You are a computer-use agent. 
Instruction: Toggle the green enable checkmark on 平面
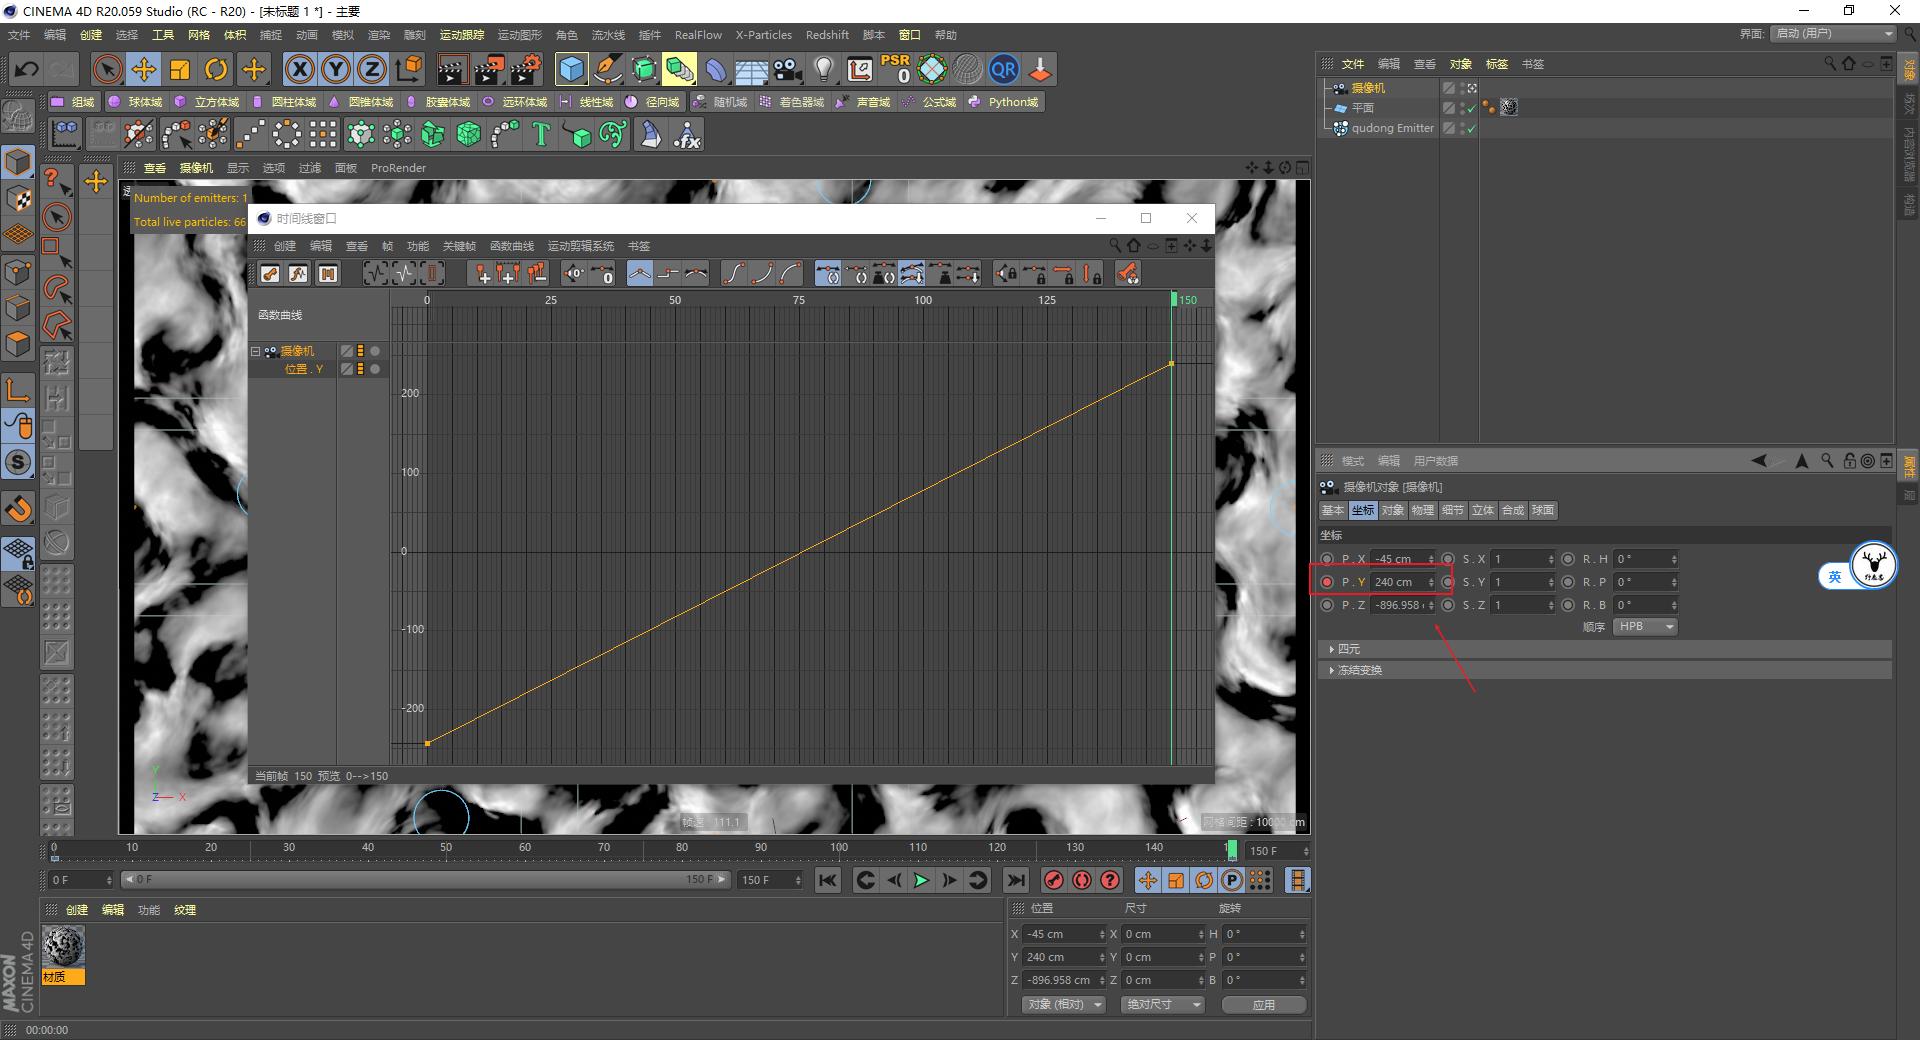(1471, 108)
